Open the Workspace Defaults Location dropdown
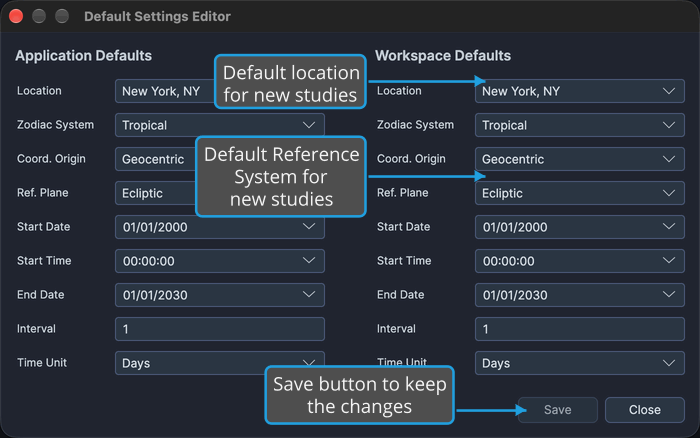The width and height of the screenshot is (700, 438). click(x=579, y=91)
